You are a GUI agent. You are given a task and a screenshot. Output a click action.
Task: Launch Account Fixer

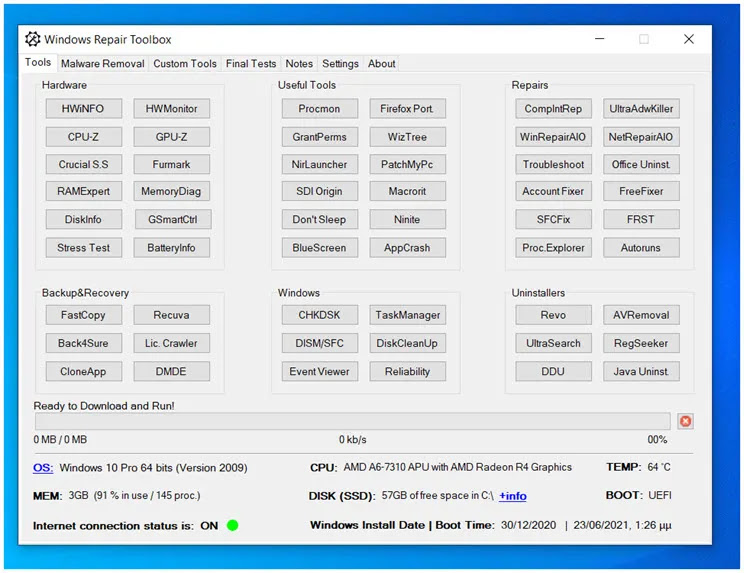tap(553, 191)
